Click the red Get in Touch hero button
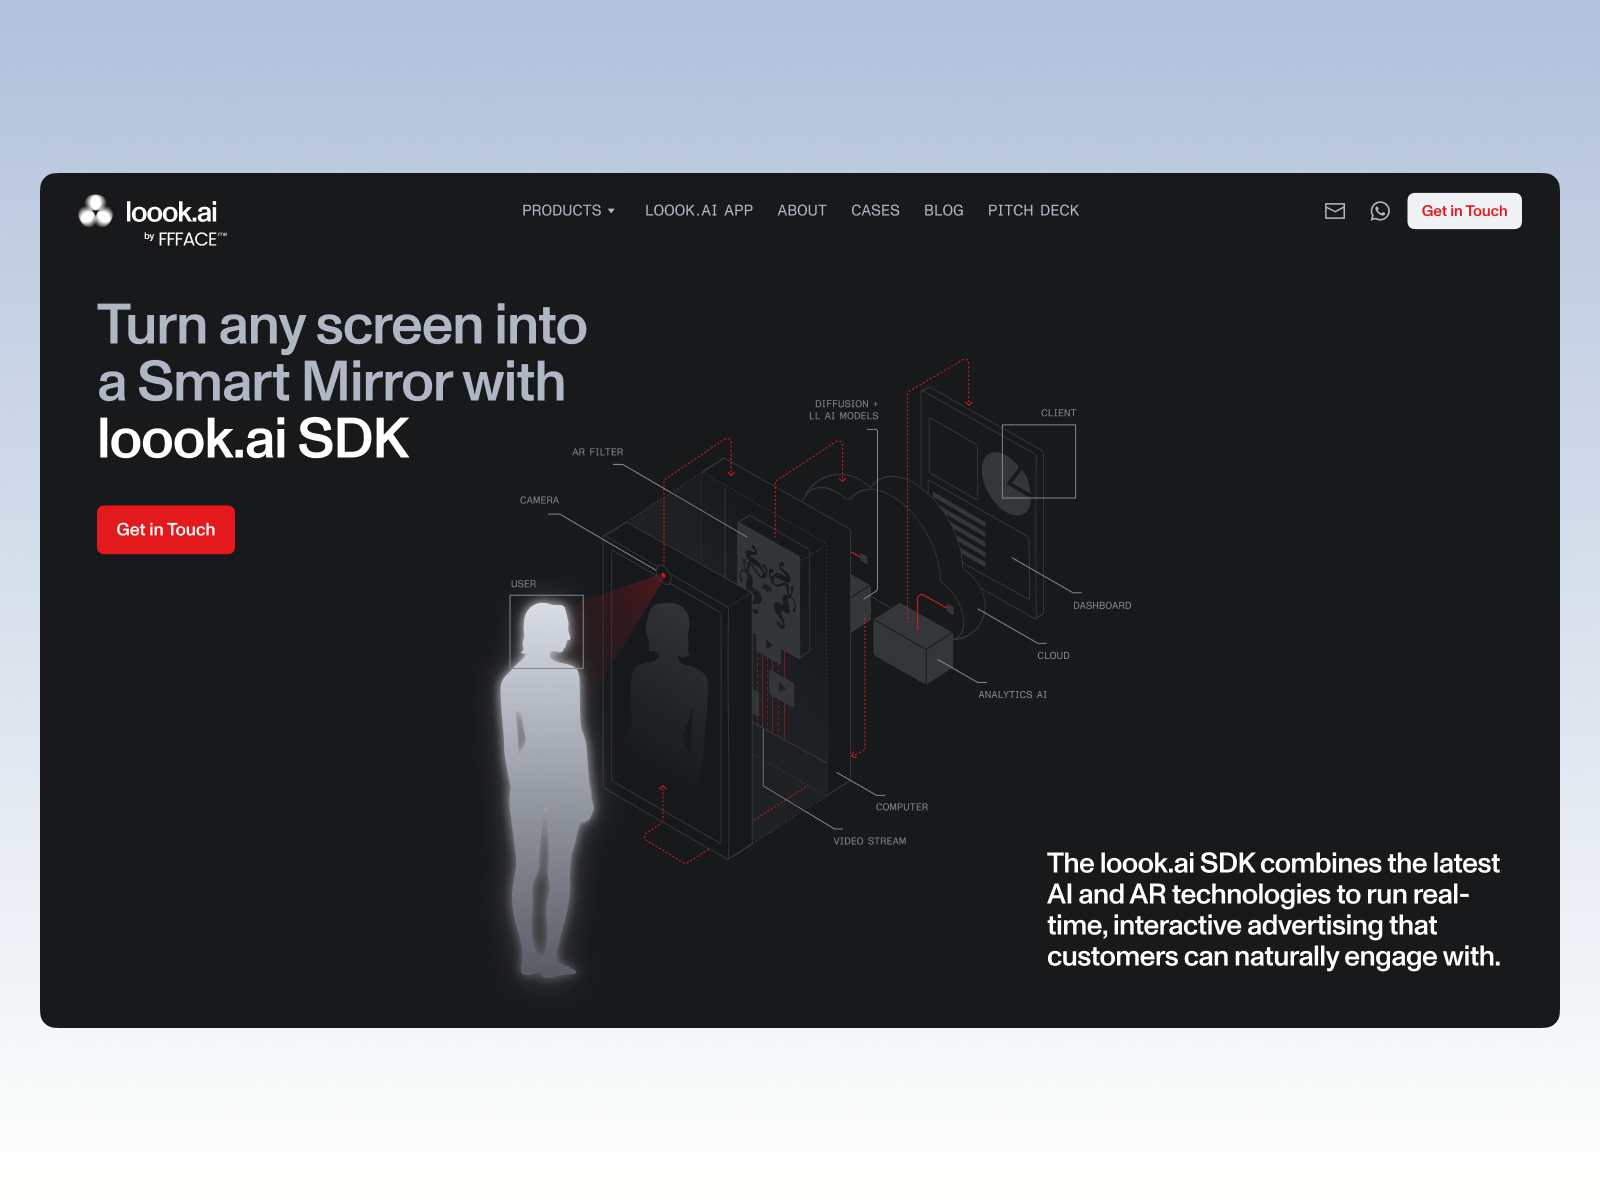Screen dimensions: 1600x1200 click(166, 530)
